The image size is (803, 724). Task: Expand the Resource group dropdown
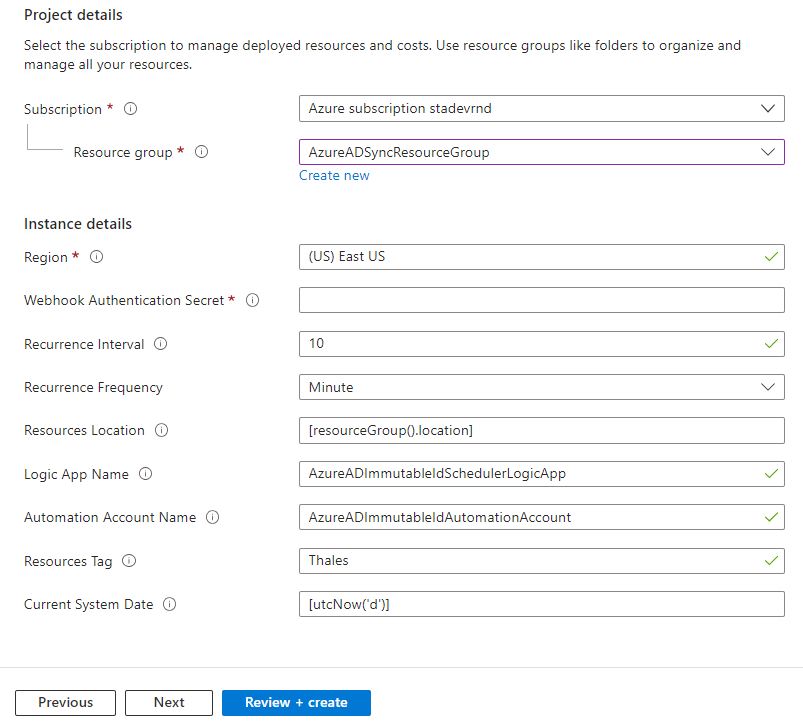[542, 152]
